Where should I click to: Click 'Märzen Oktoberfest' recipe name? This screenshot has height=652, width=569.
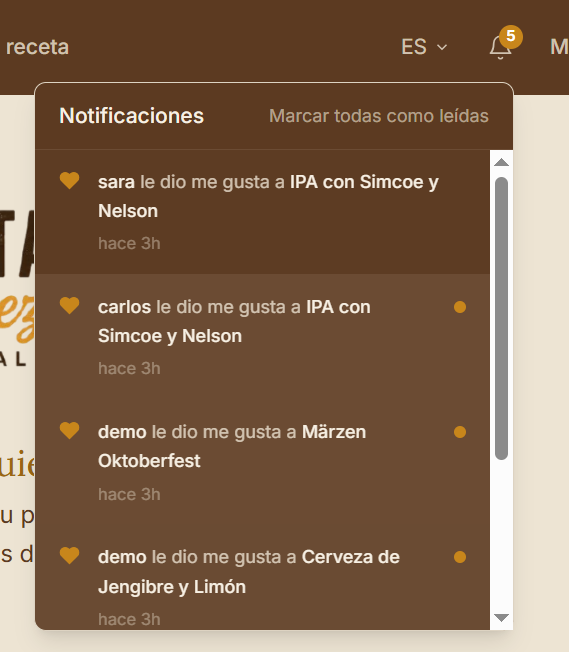(232, 447)
